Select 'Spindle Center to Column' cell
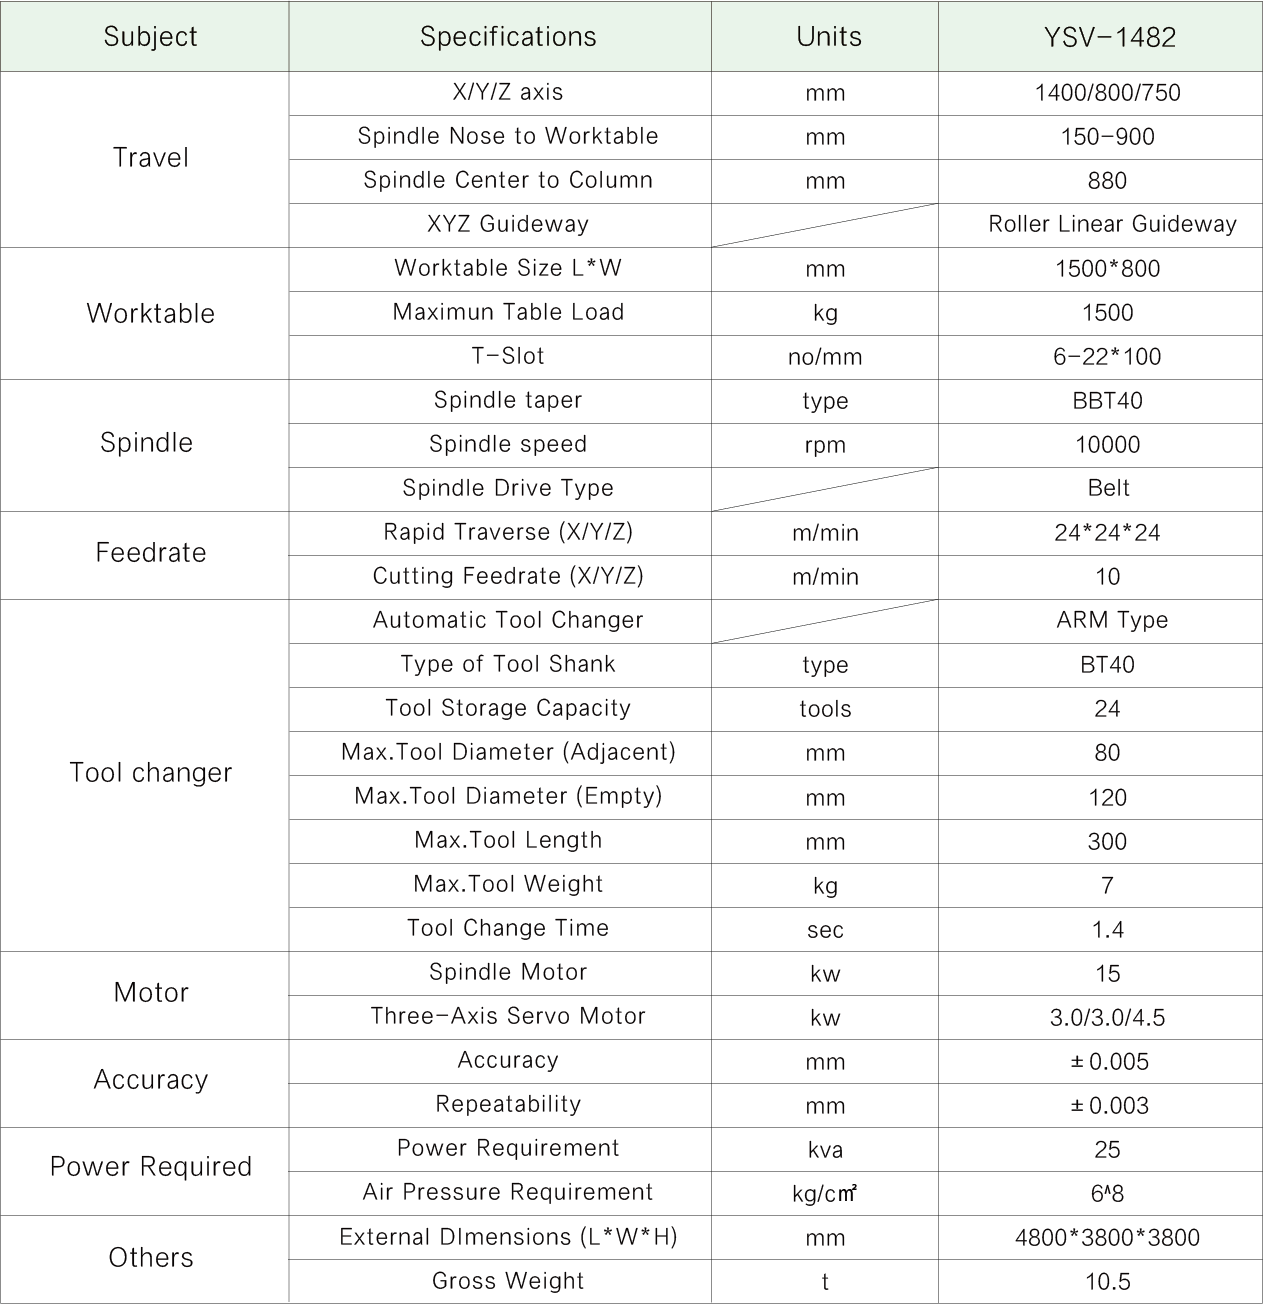Screen dimensions: 1263x1304 pos(500,181)
